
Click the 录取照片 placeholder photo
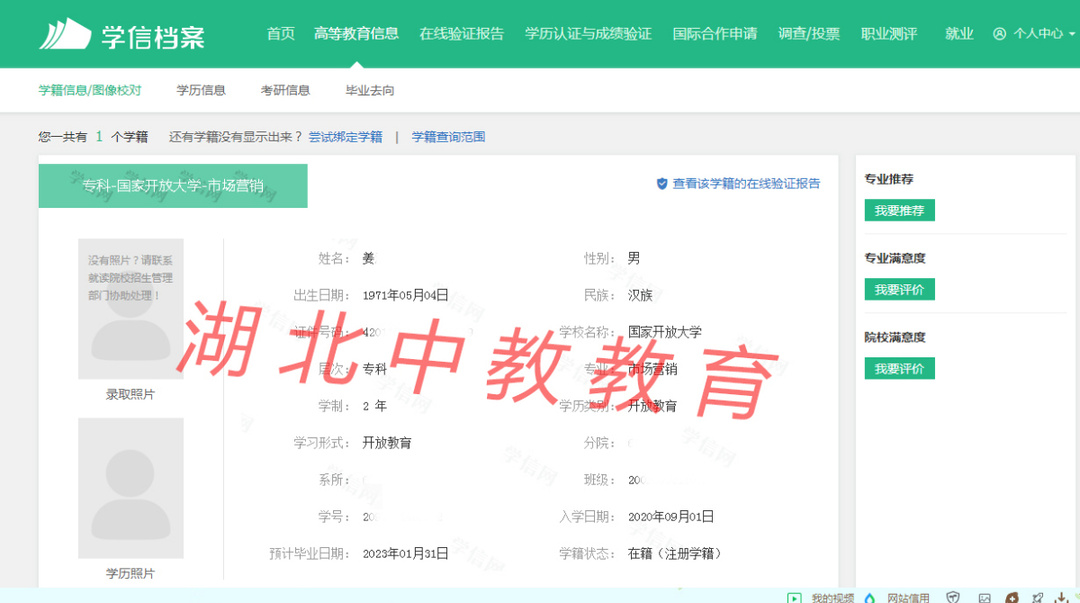[131, 309]
